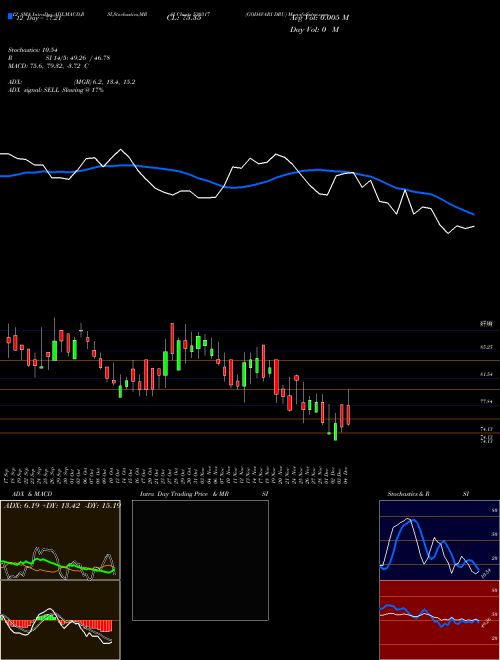Open the blue Stochastics mini chart
Screen dimensions: 500x660
click(x=439, y=540)
